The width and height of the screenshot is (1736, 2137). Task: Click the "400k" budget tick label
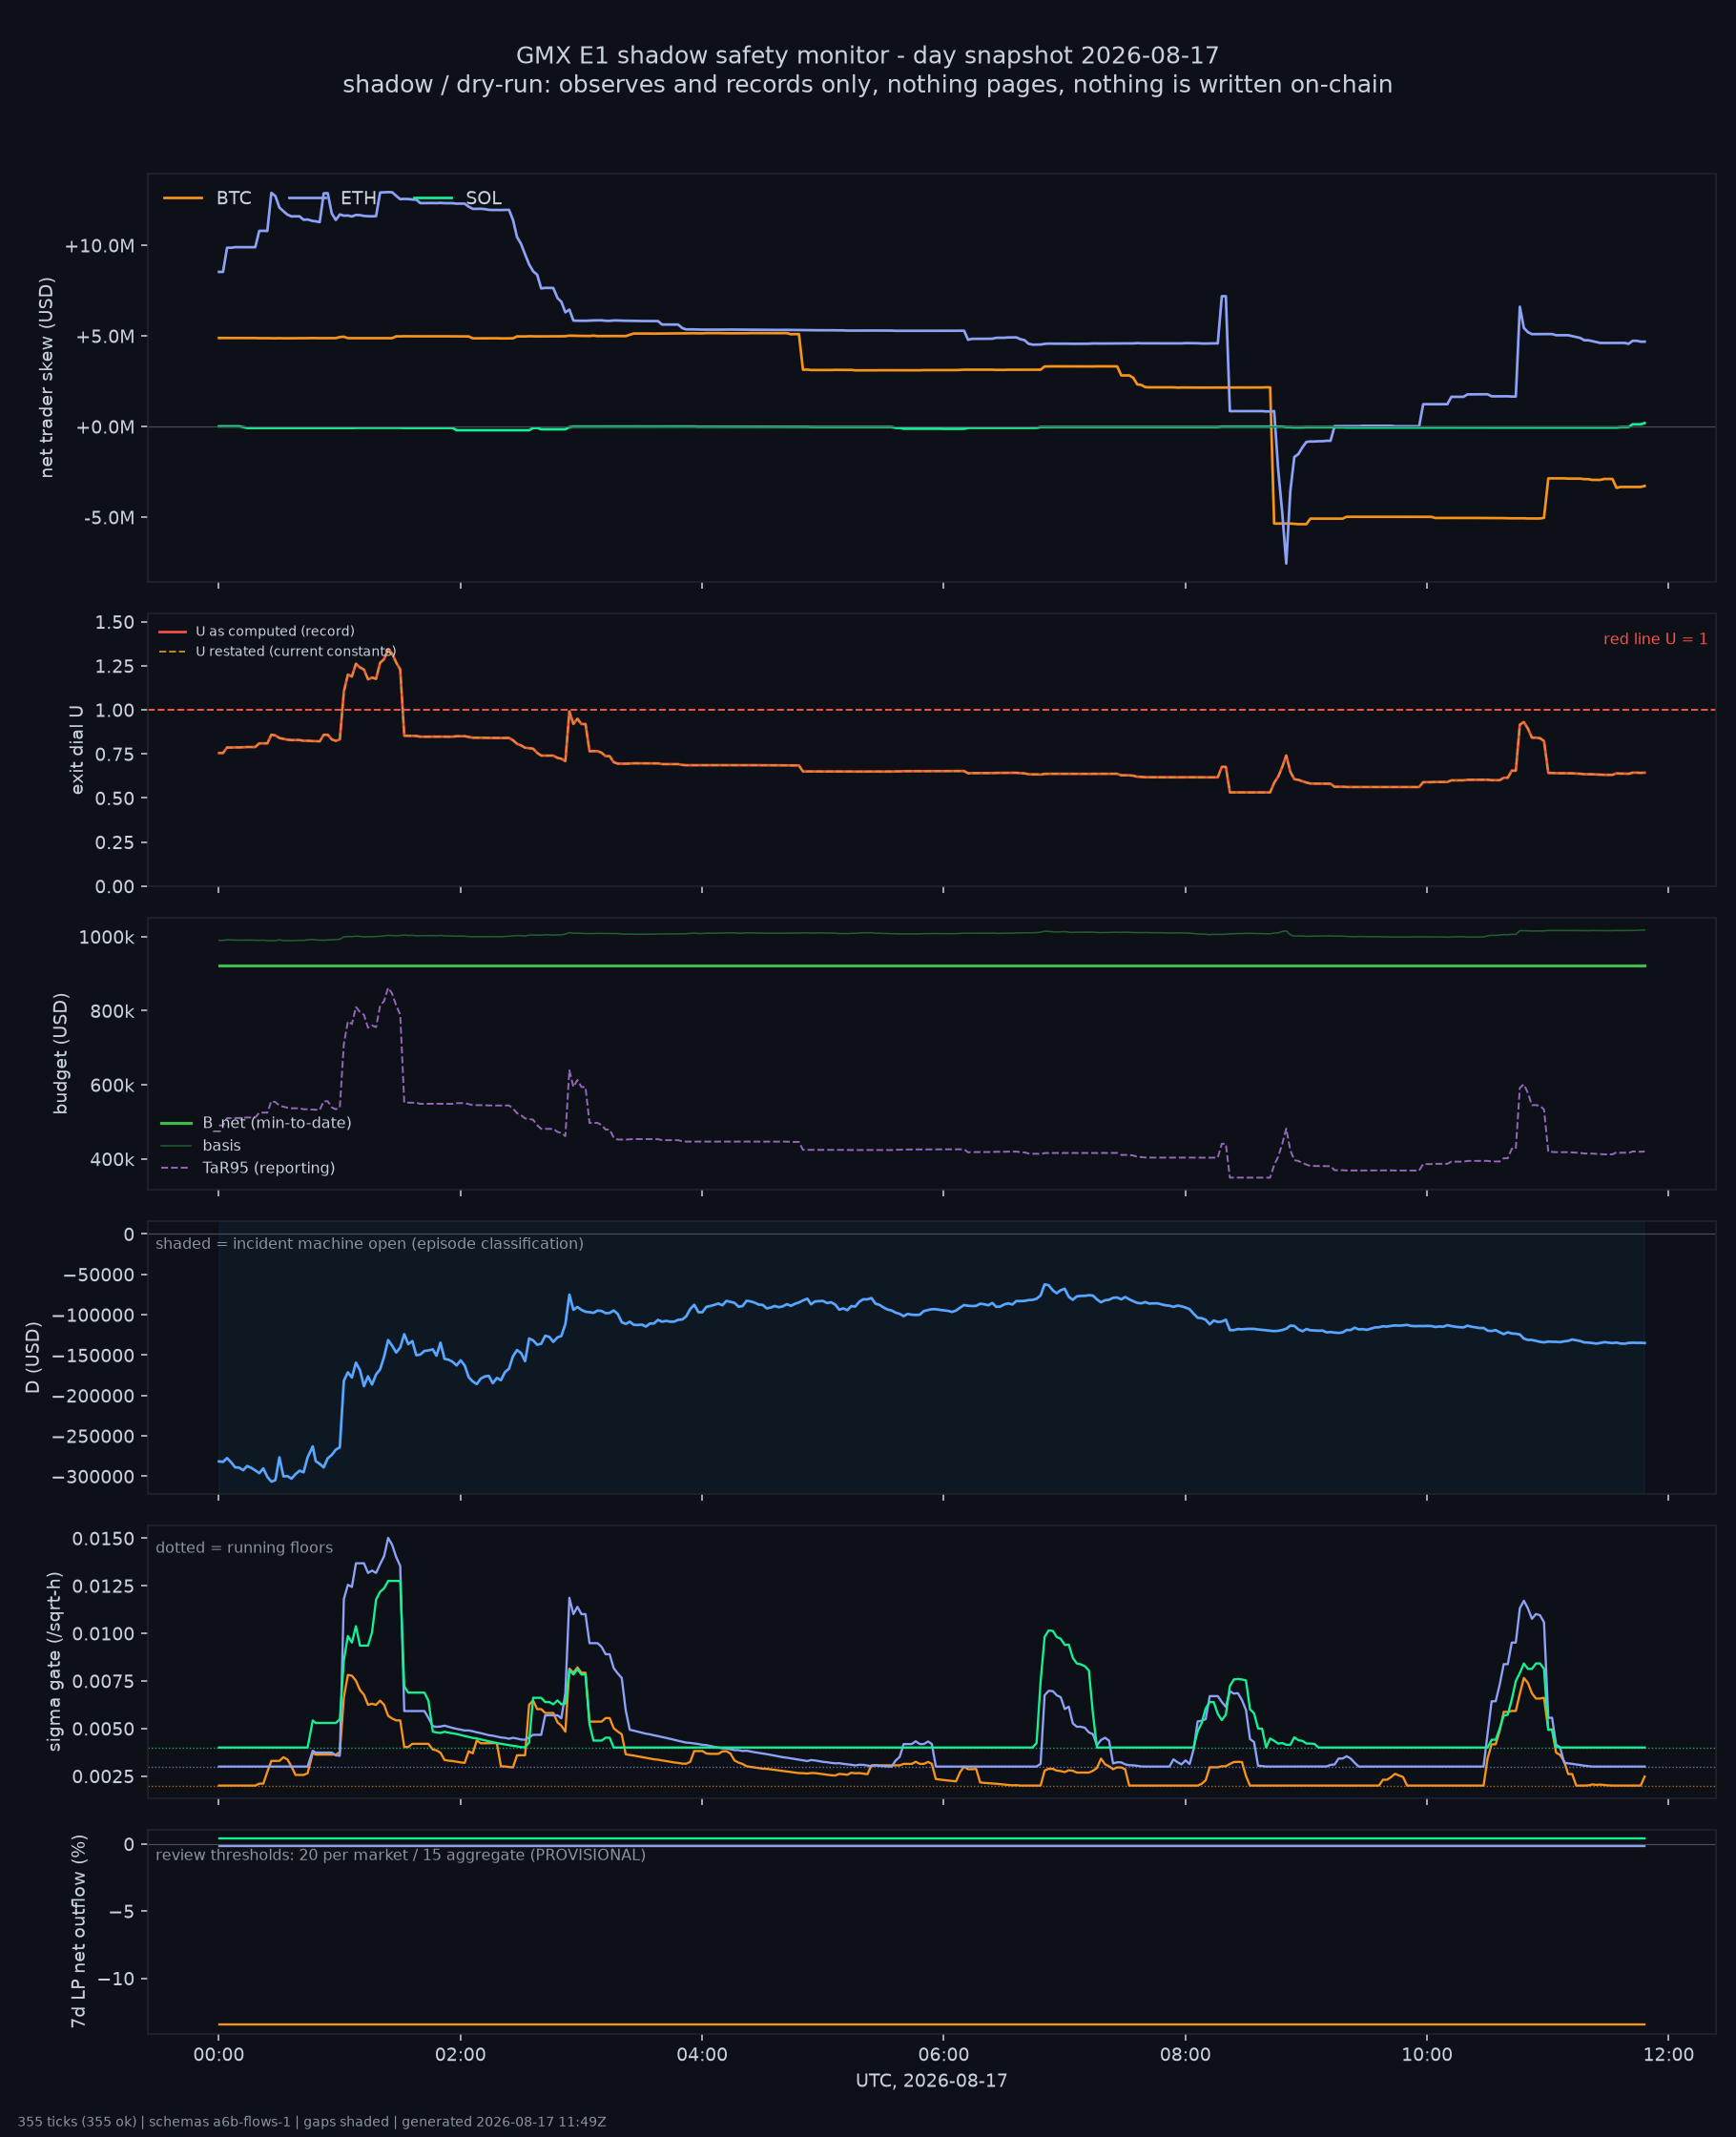click(111, 1160)
